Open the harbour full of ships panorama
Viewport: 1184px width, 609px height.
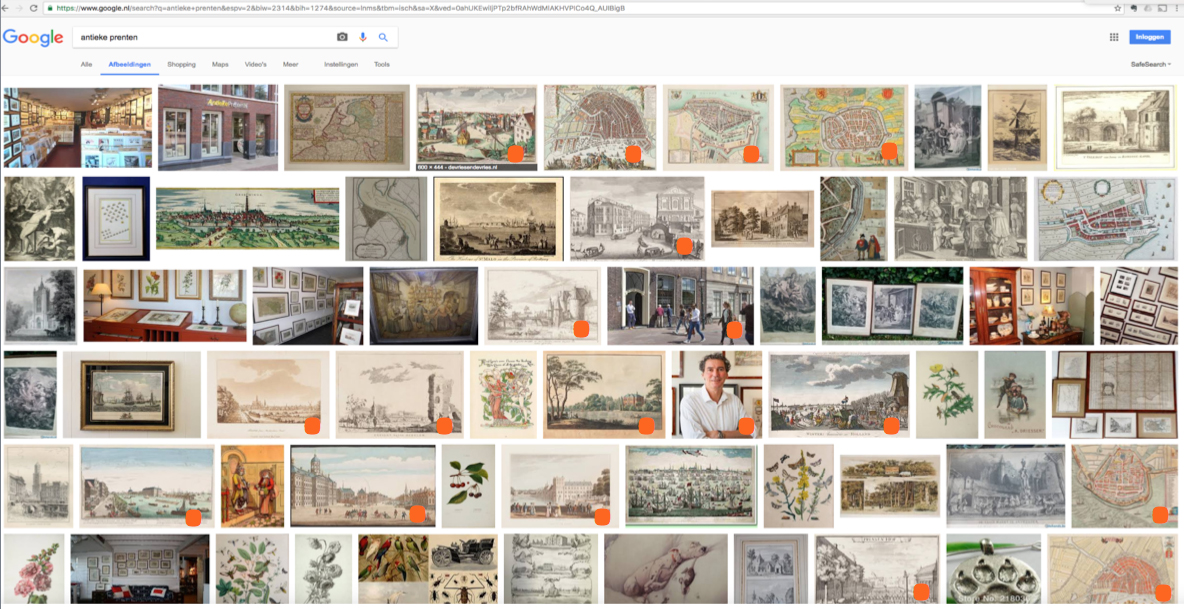click(x=691, y=484)
